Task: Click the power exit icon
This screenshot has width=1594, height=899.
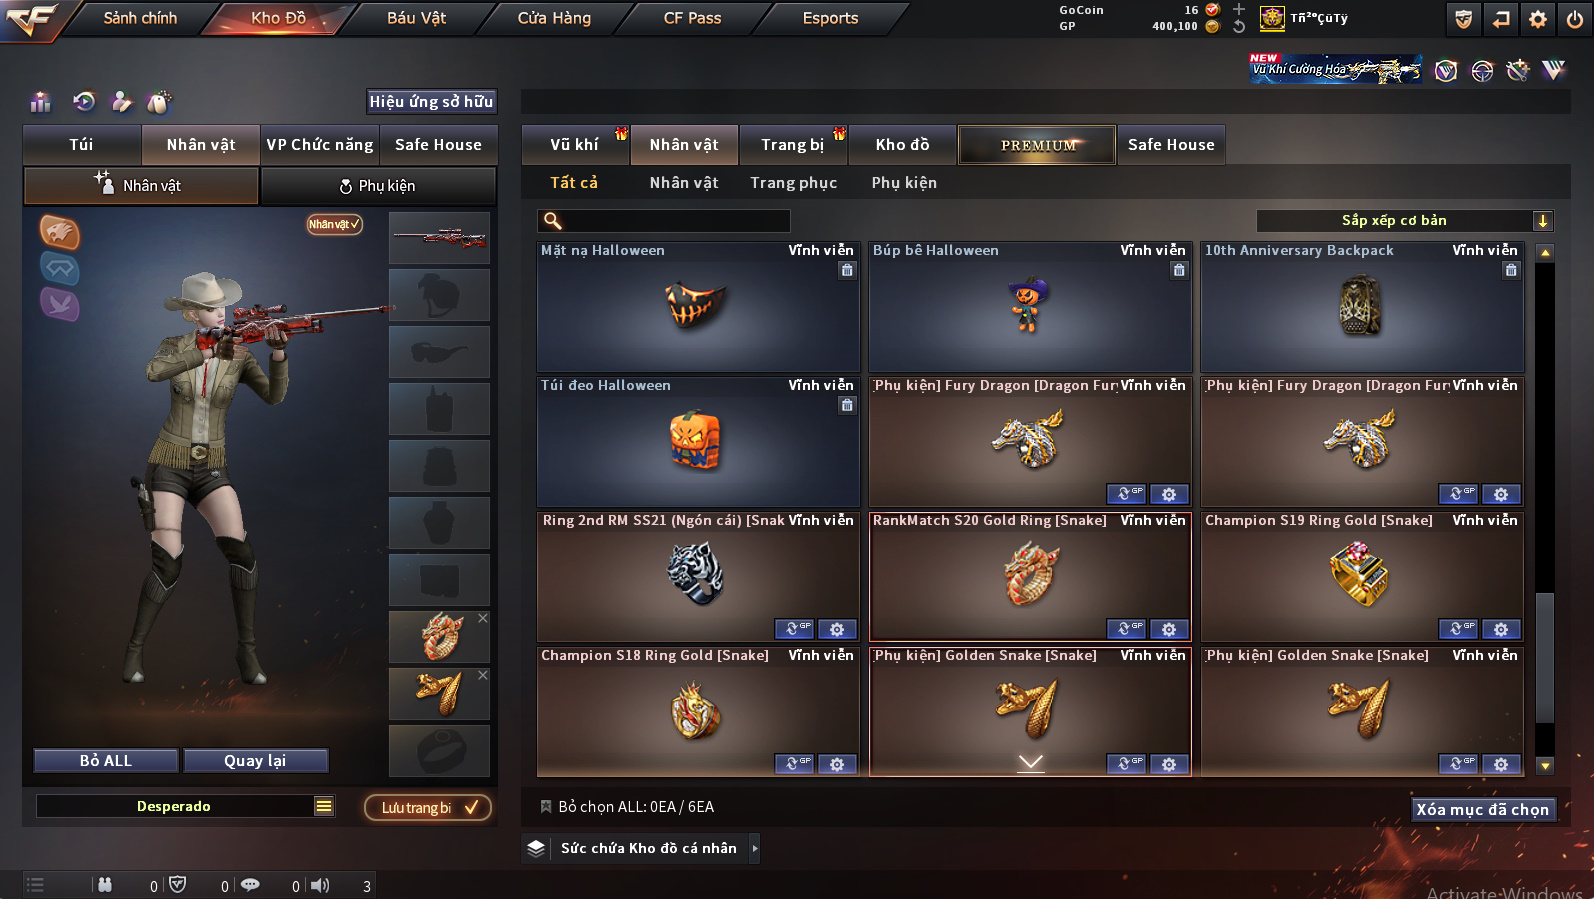Action: [1575, 18]
